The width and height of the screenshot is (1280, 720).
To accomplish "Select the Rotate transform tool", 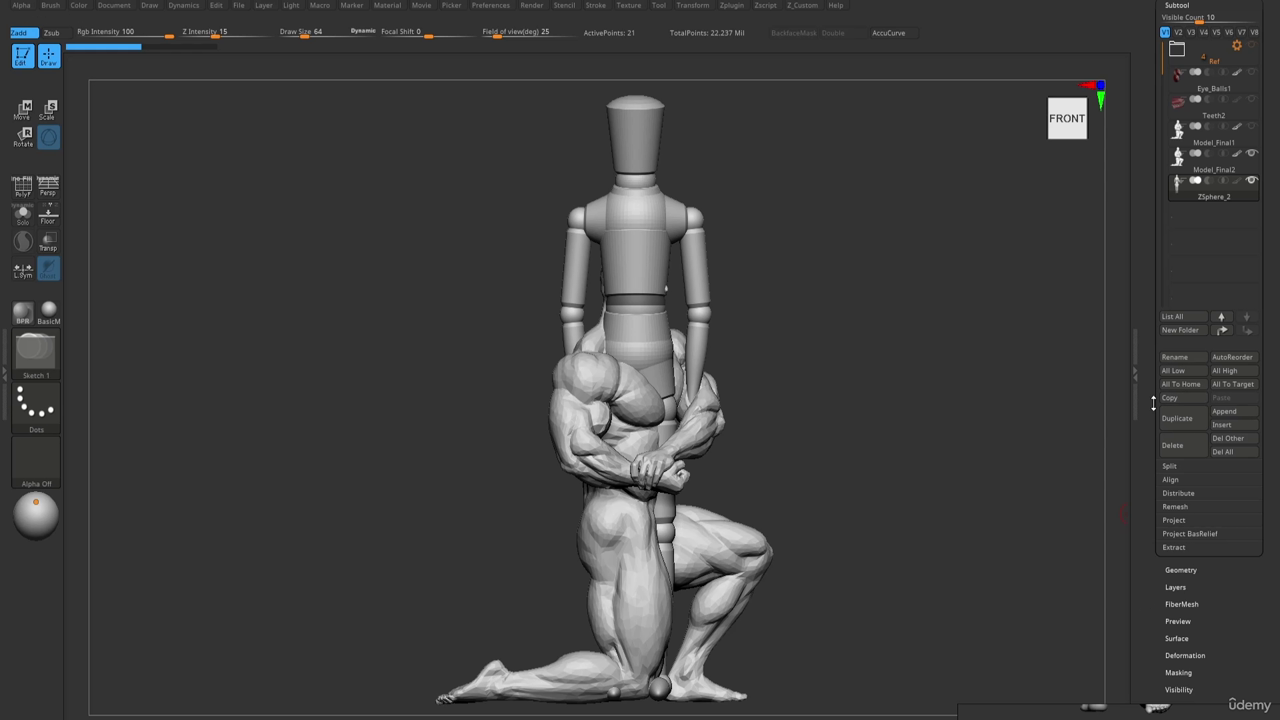I will (23, 137).
